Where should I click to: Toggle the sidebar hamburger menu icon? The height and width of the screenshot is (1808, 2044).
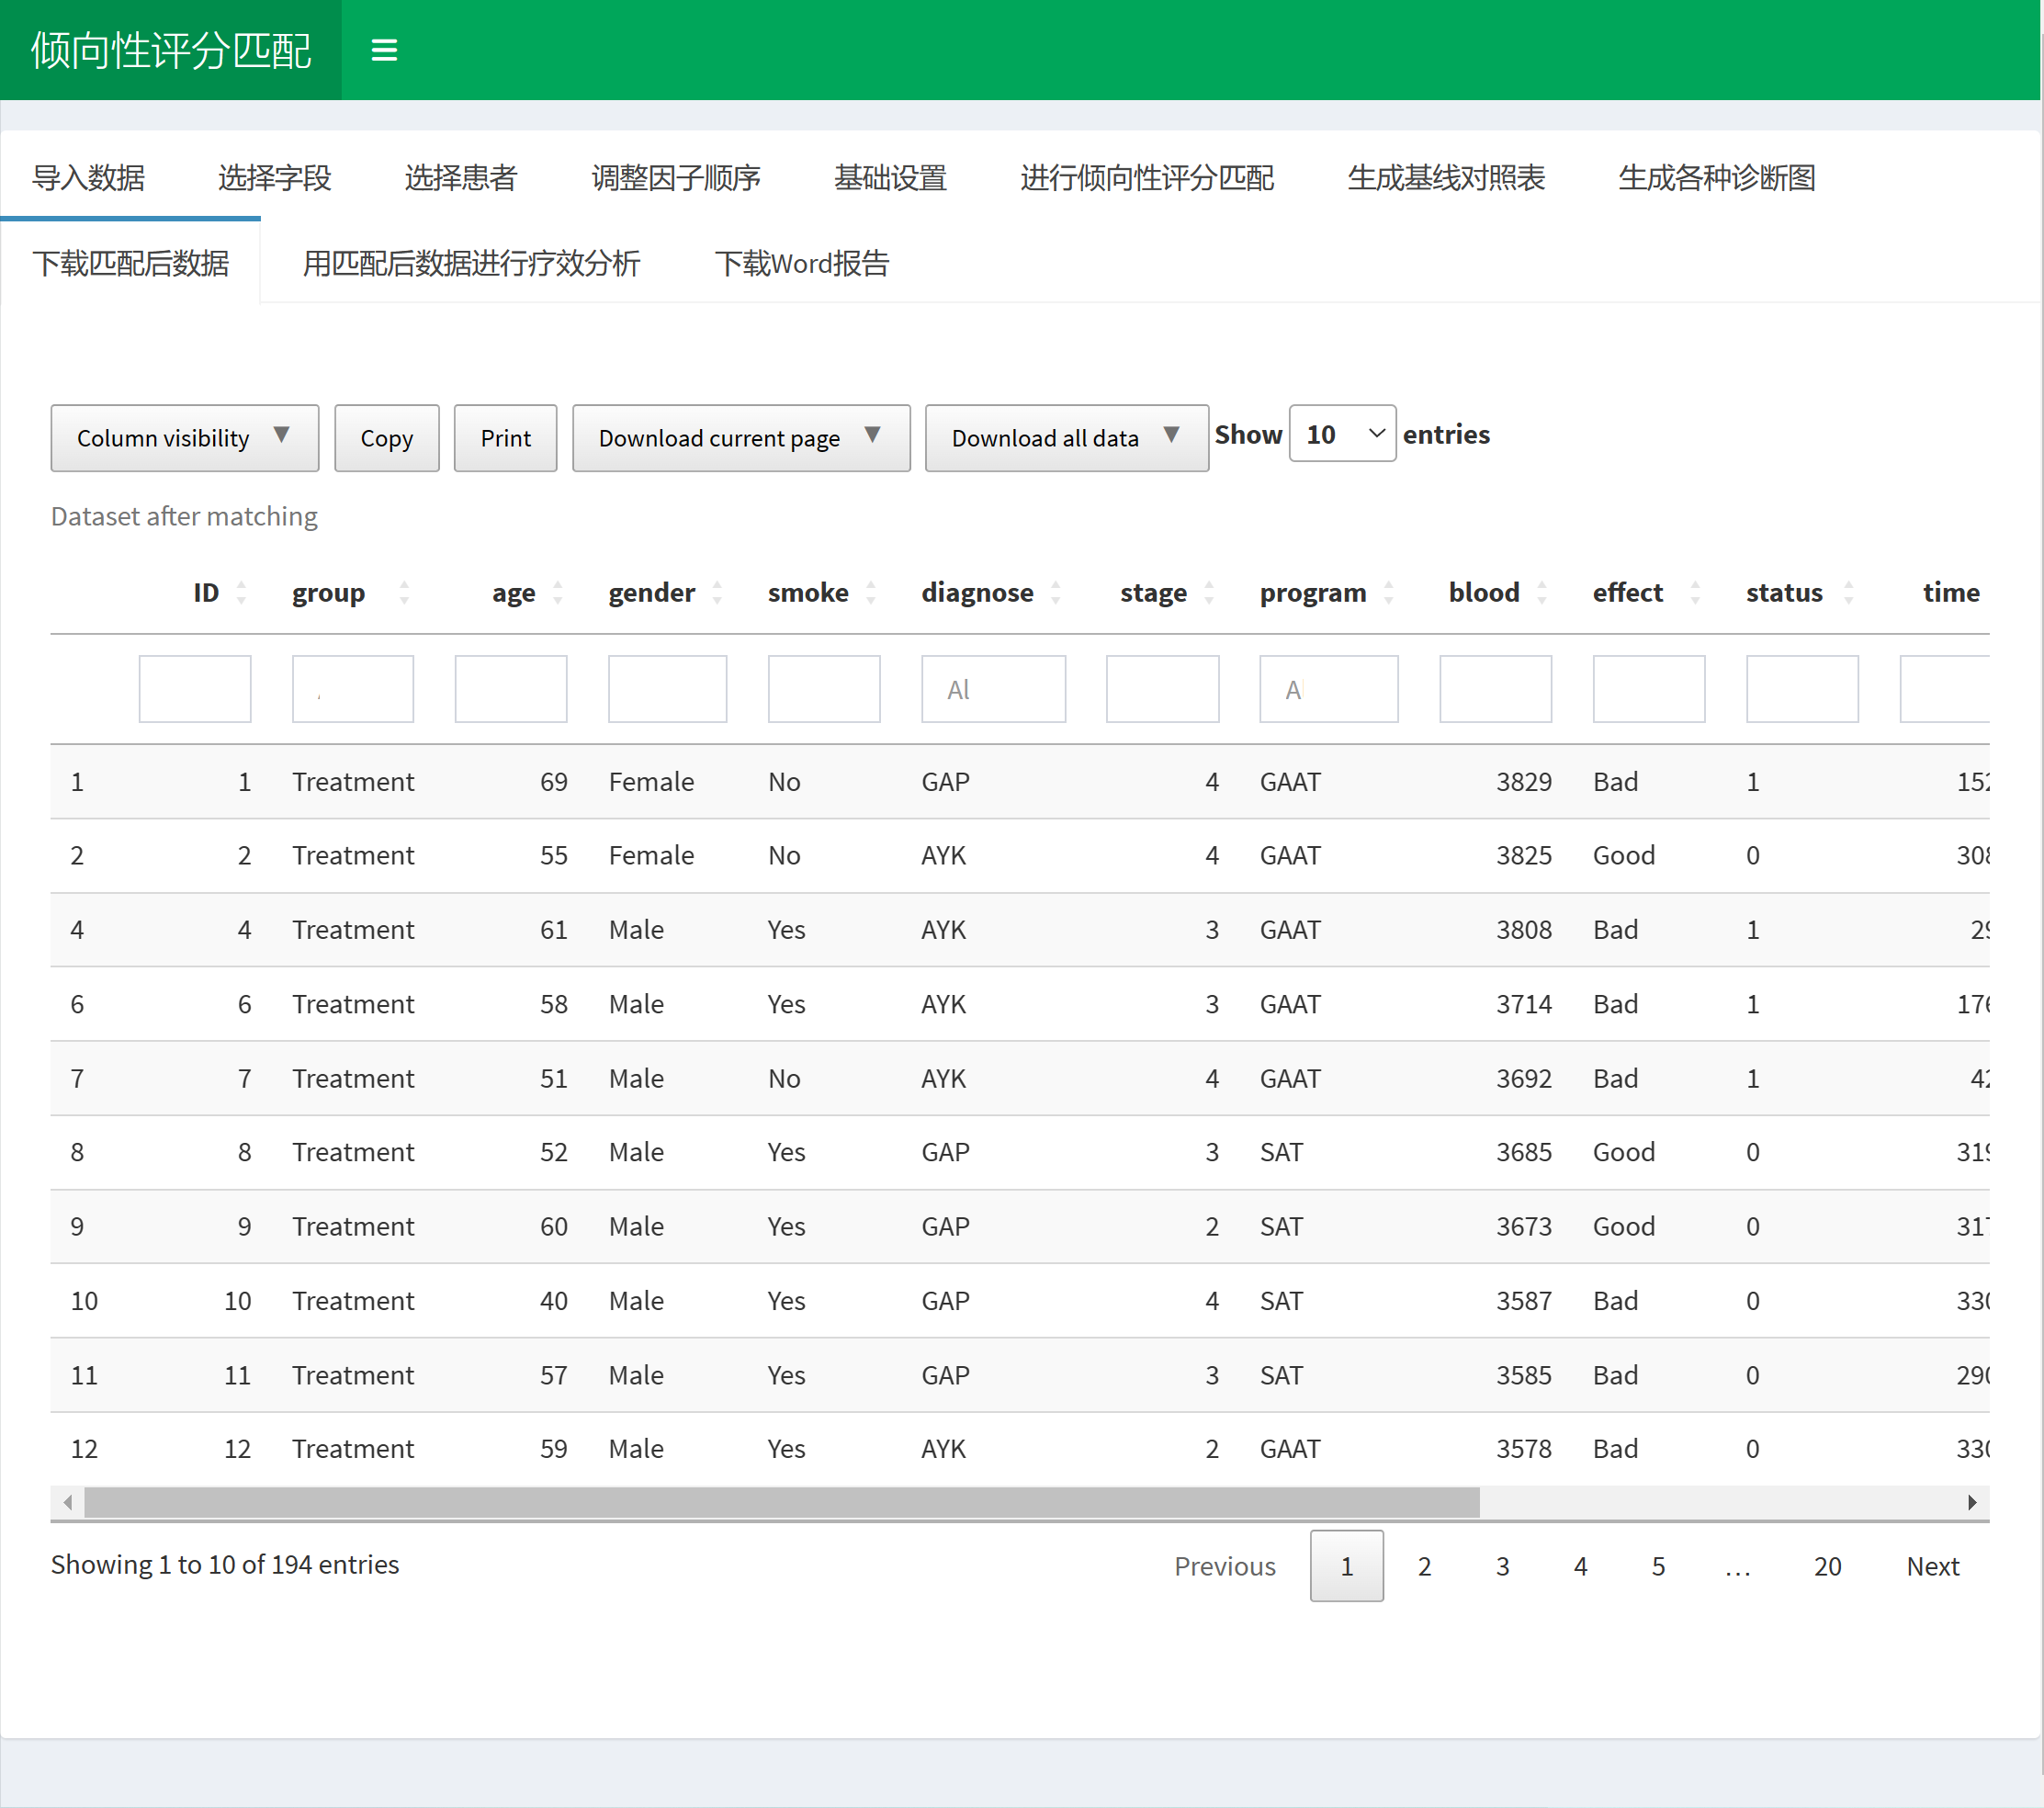(384, 50)
